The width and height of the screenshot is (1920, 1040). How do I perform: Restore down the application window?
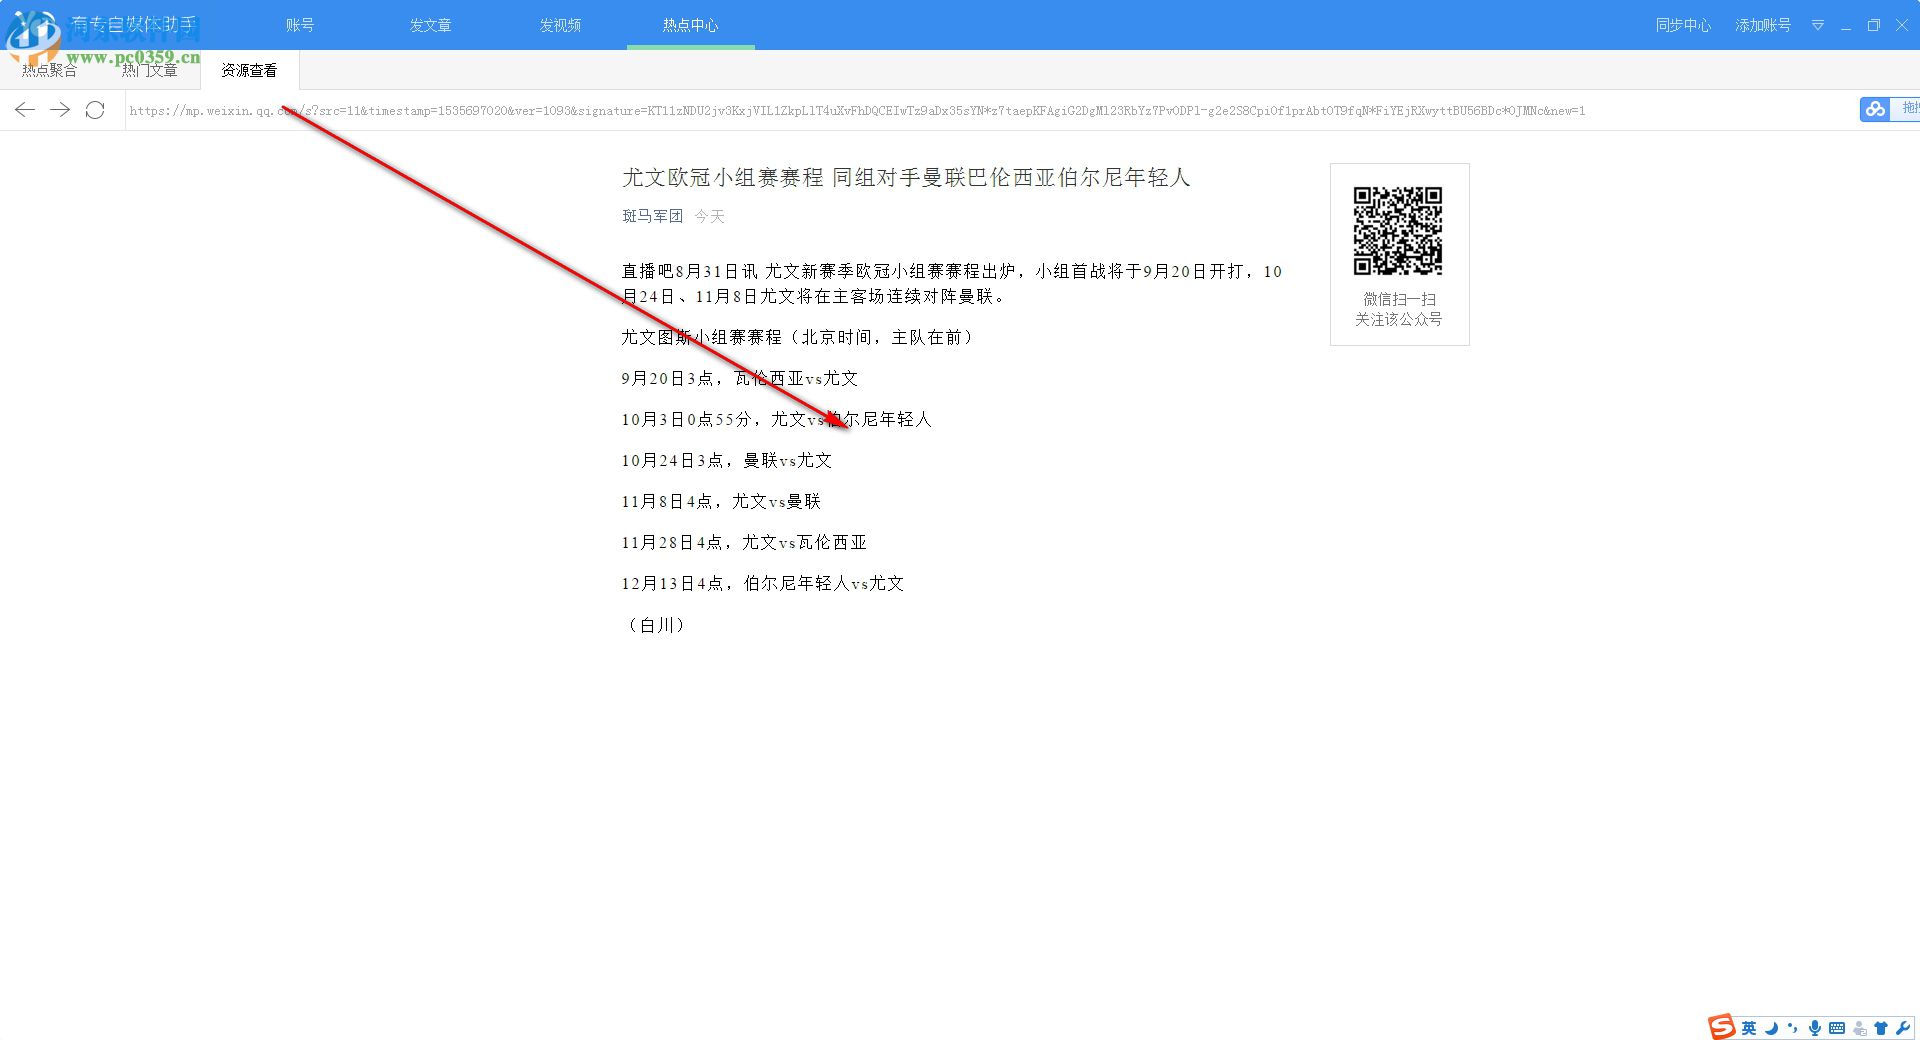pos(1874,25)
